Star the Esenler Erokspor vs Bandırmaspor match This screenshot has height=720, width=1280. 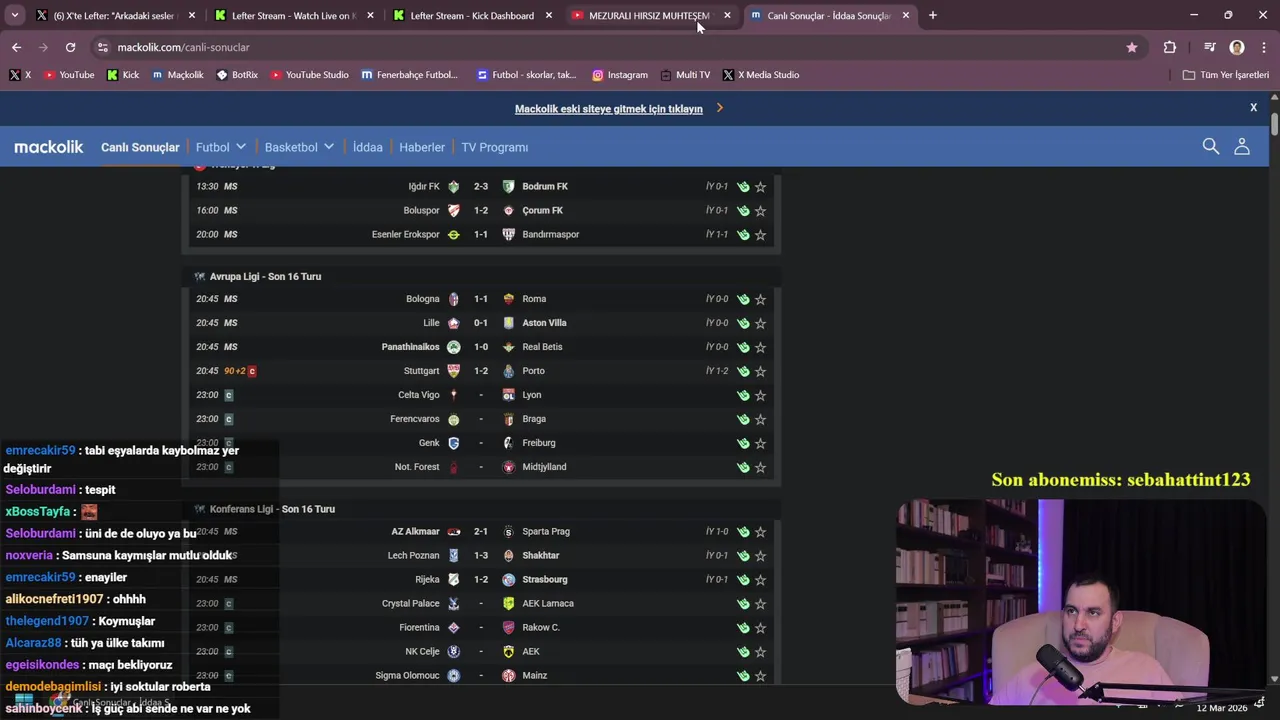click(760, 234)
